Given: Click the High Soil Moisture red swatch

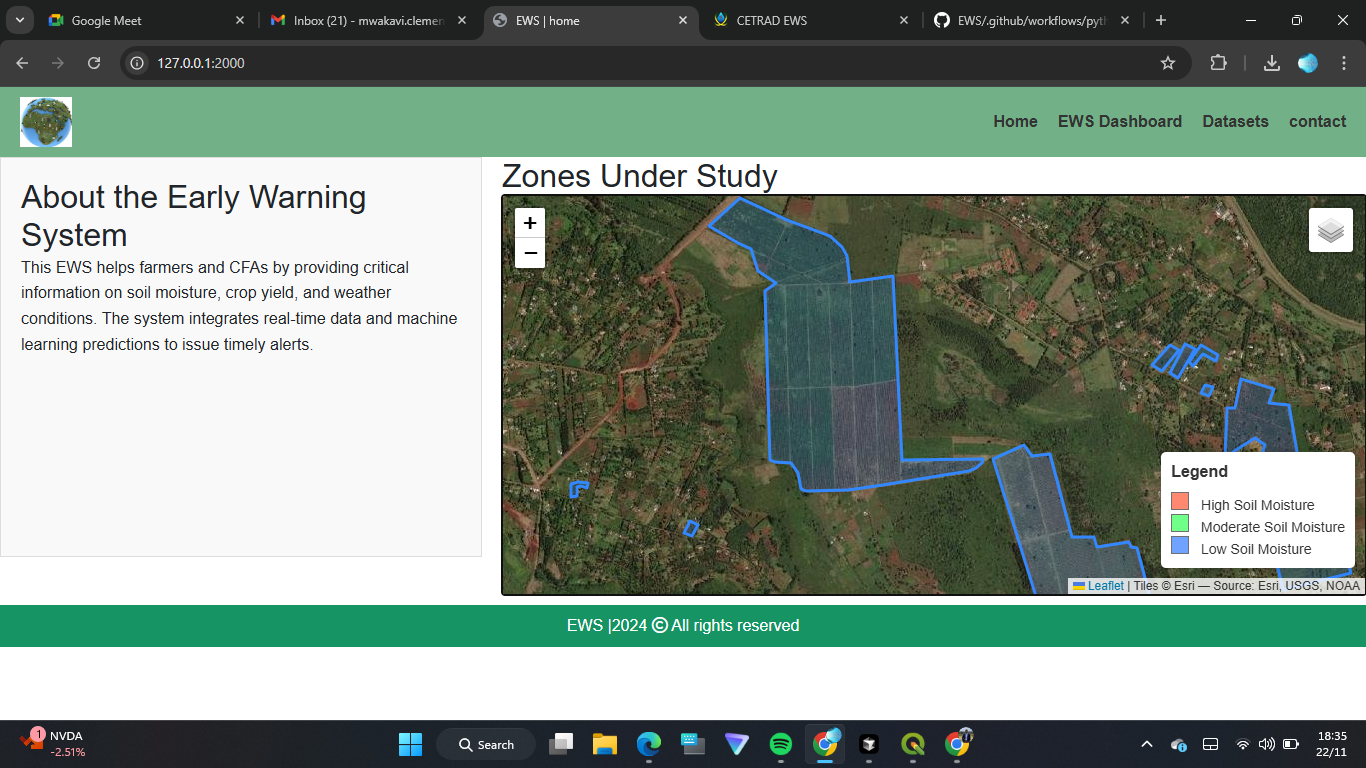Looking at the screenshot, I should coord(1180,502).
